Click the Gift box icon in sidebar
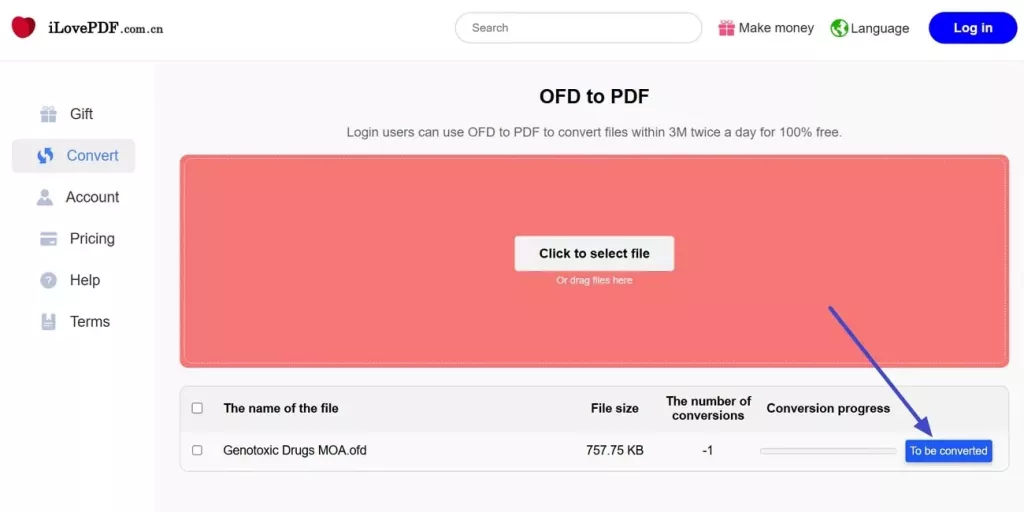1024x512 pixels. click(x=48, y=114)
